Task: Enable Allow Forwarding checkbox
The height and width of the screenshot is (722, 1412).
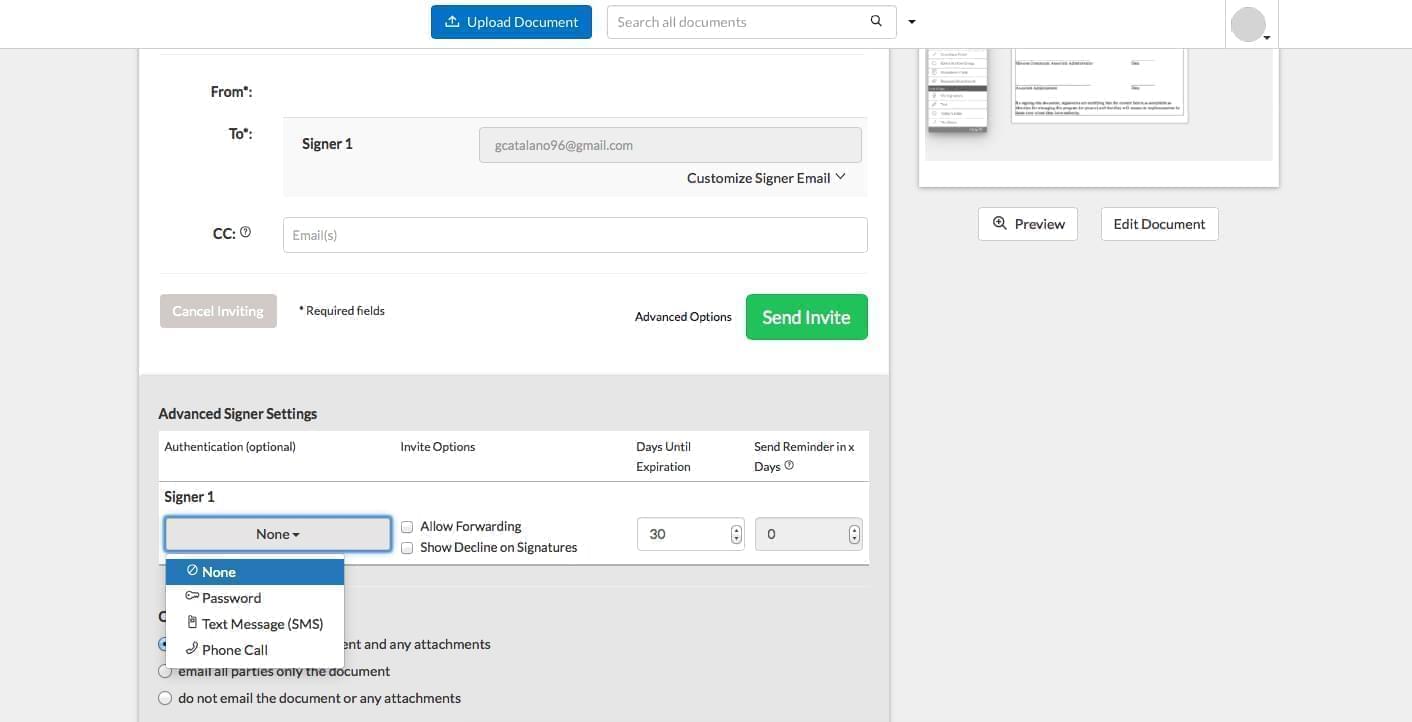Action: (407, 527)
